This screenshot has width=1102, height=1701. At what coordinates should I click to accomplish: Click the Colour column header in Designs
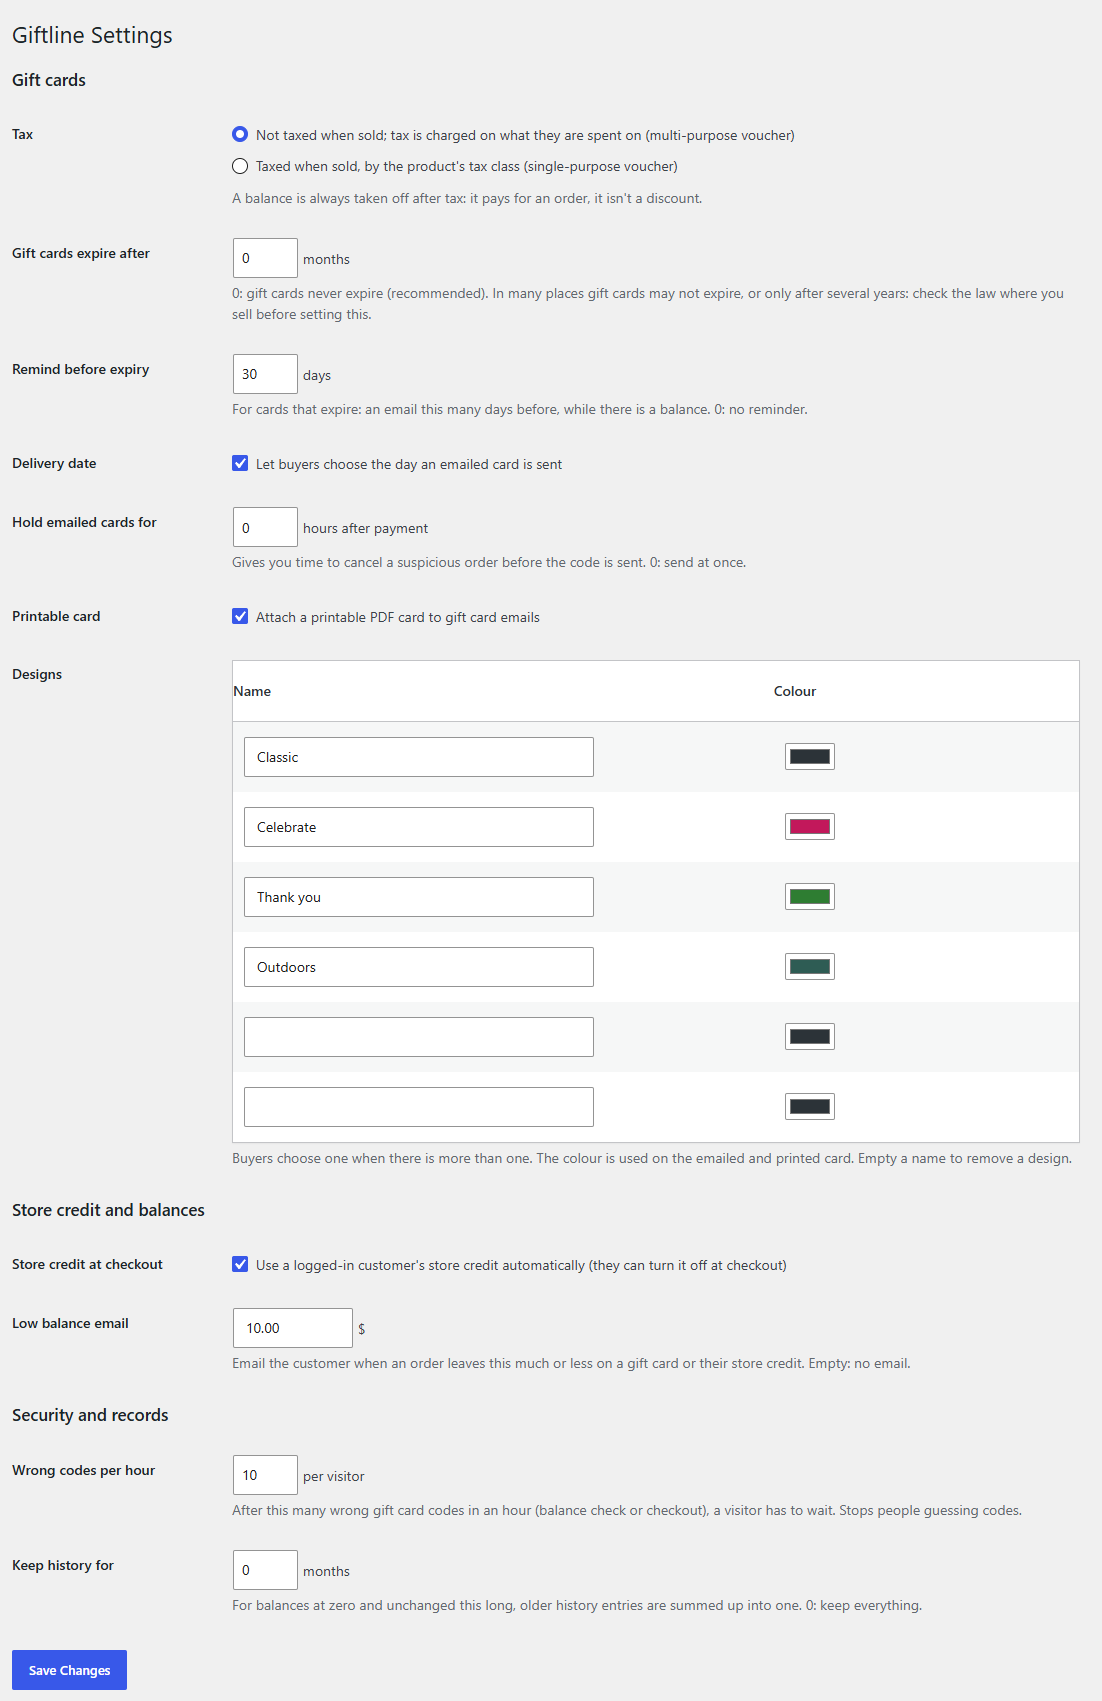[795, 691]
